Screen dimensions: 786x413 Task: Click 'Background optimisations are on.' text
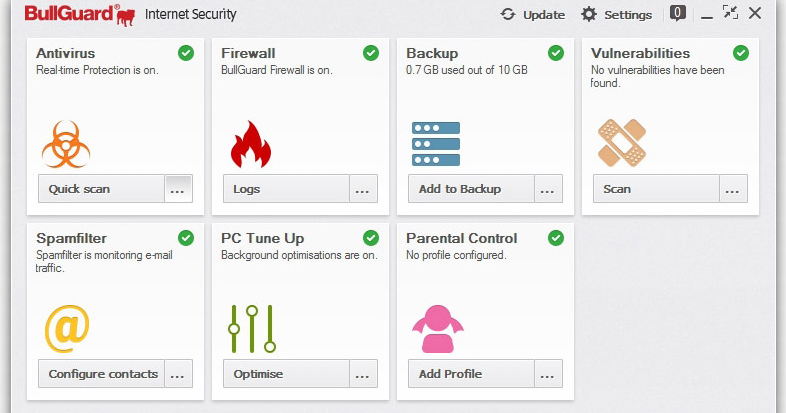[x=299, y=255]
